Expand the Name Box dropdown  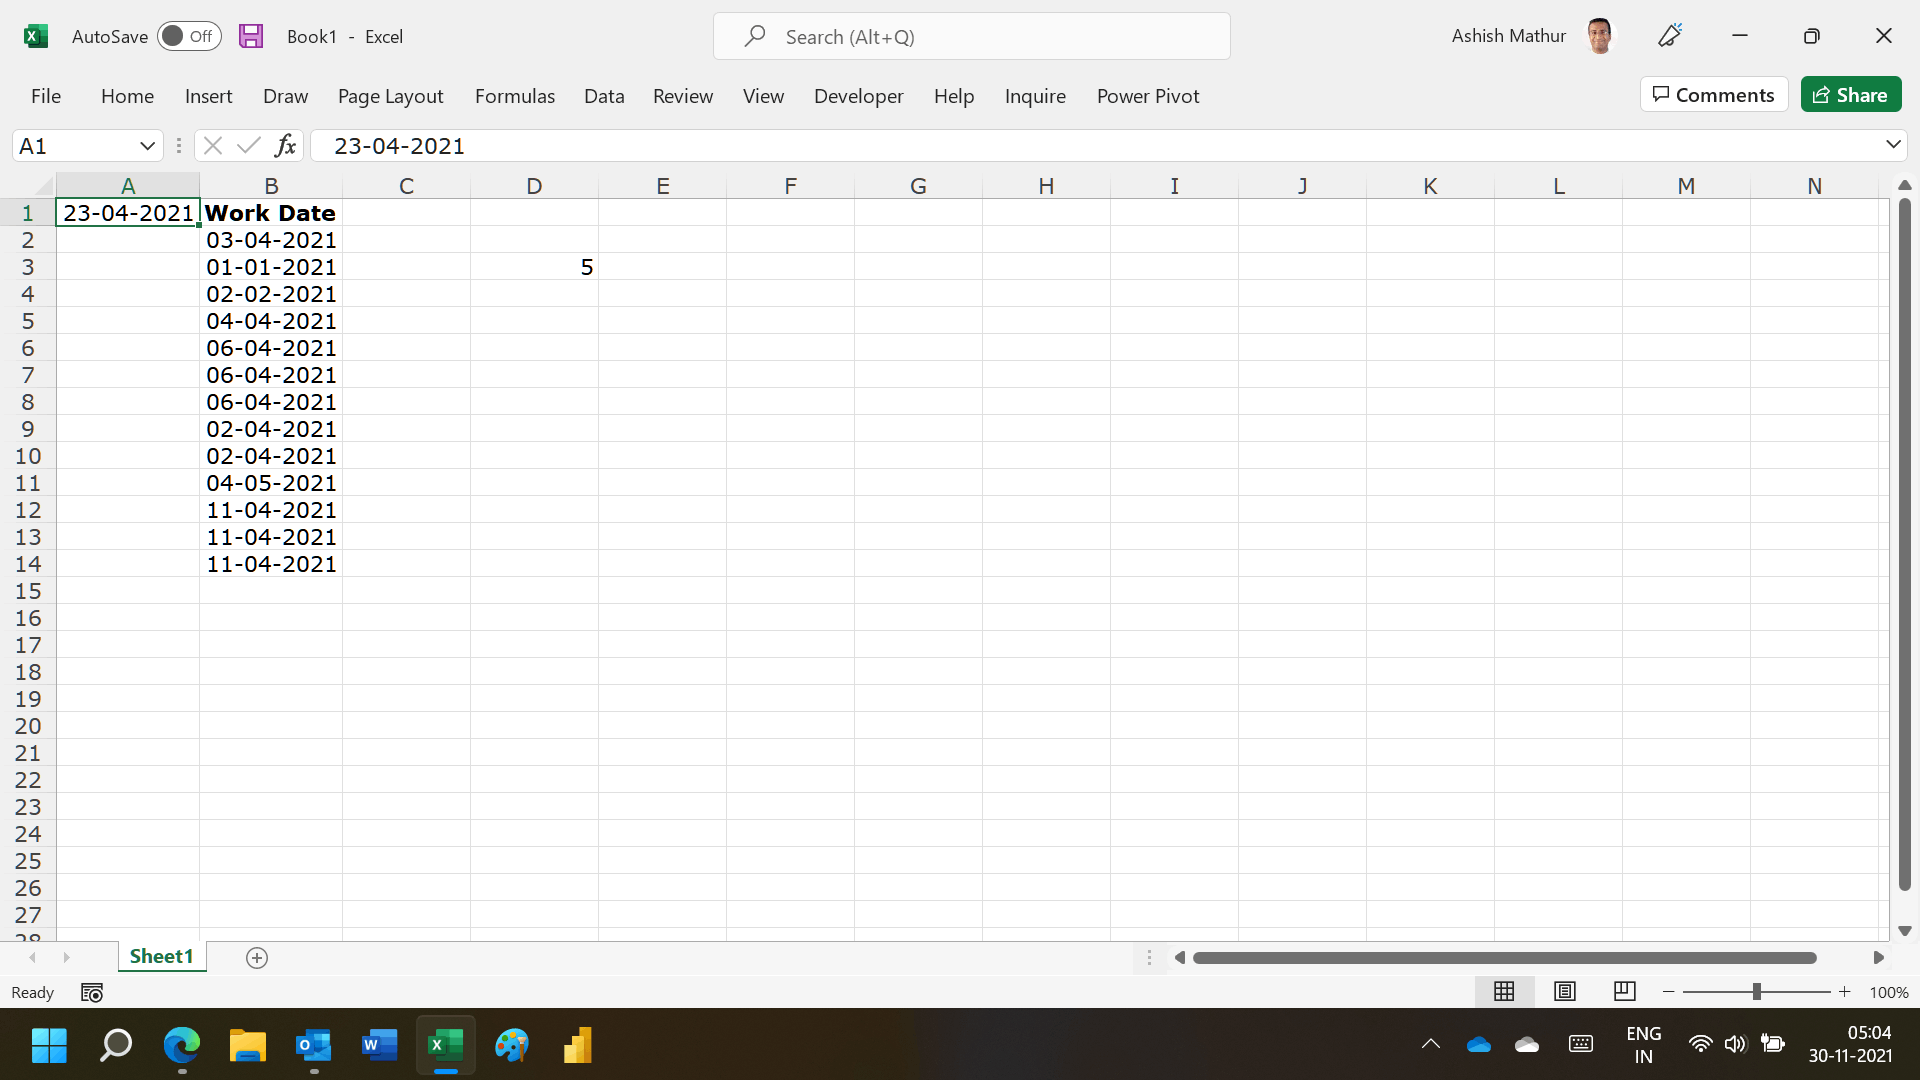click(147, 146)
